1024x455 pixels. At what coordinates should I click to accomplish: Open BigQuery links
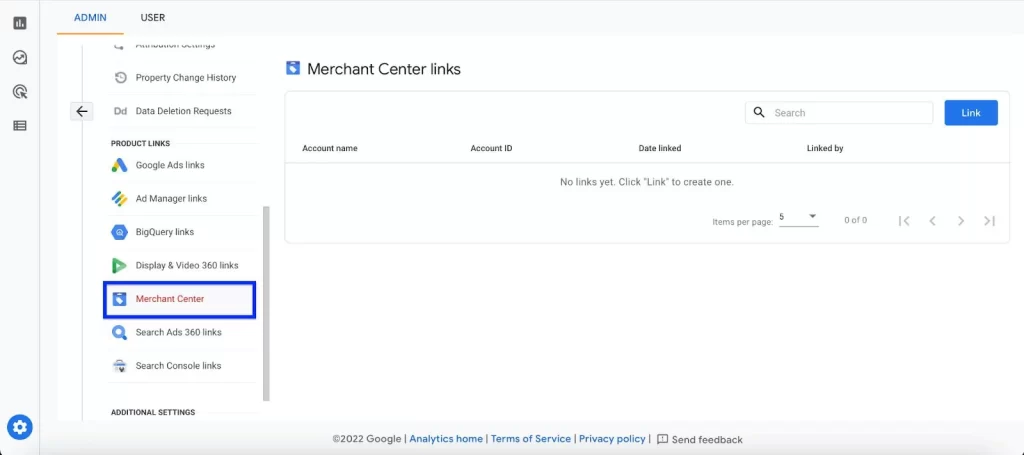[165, 232]
